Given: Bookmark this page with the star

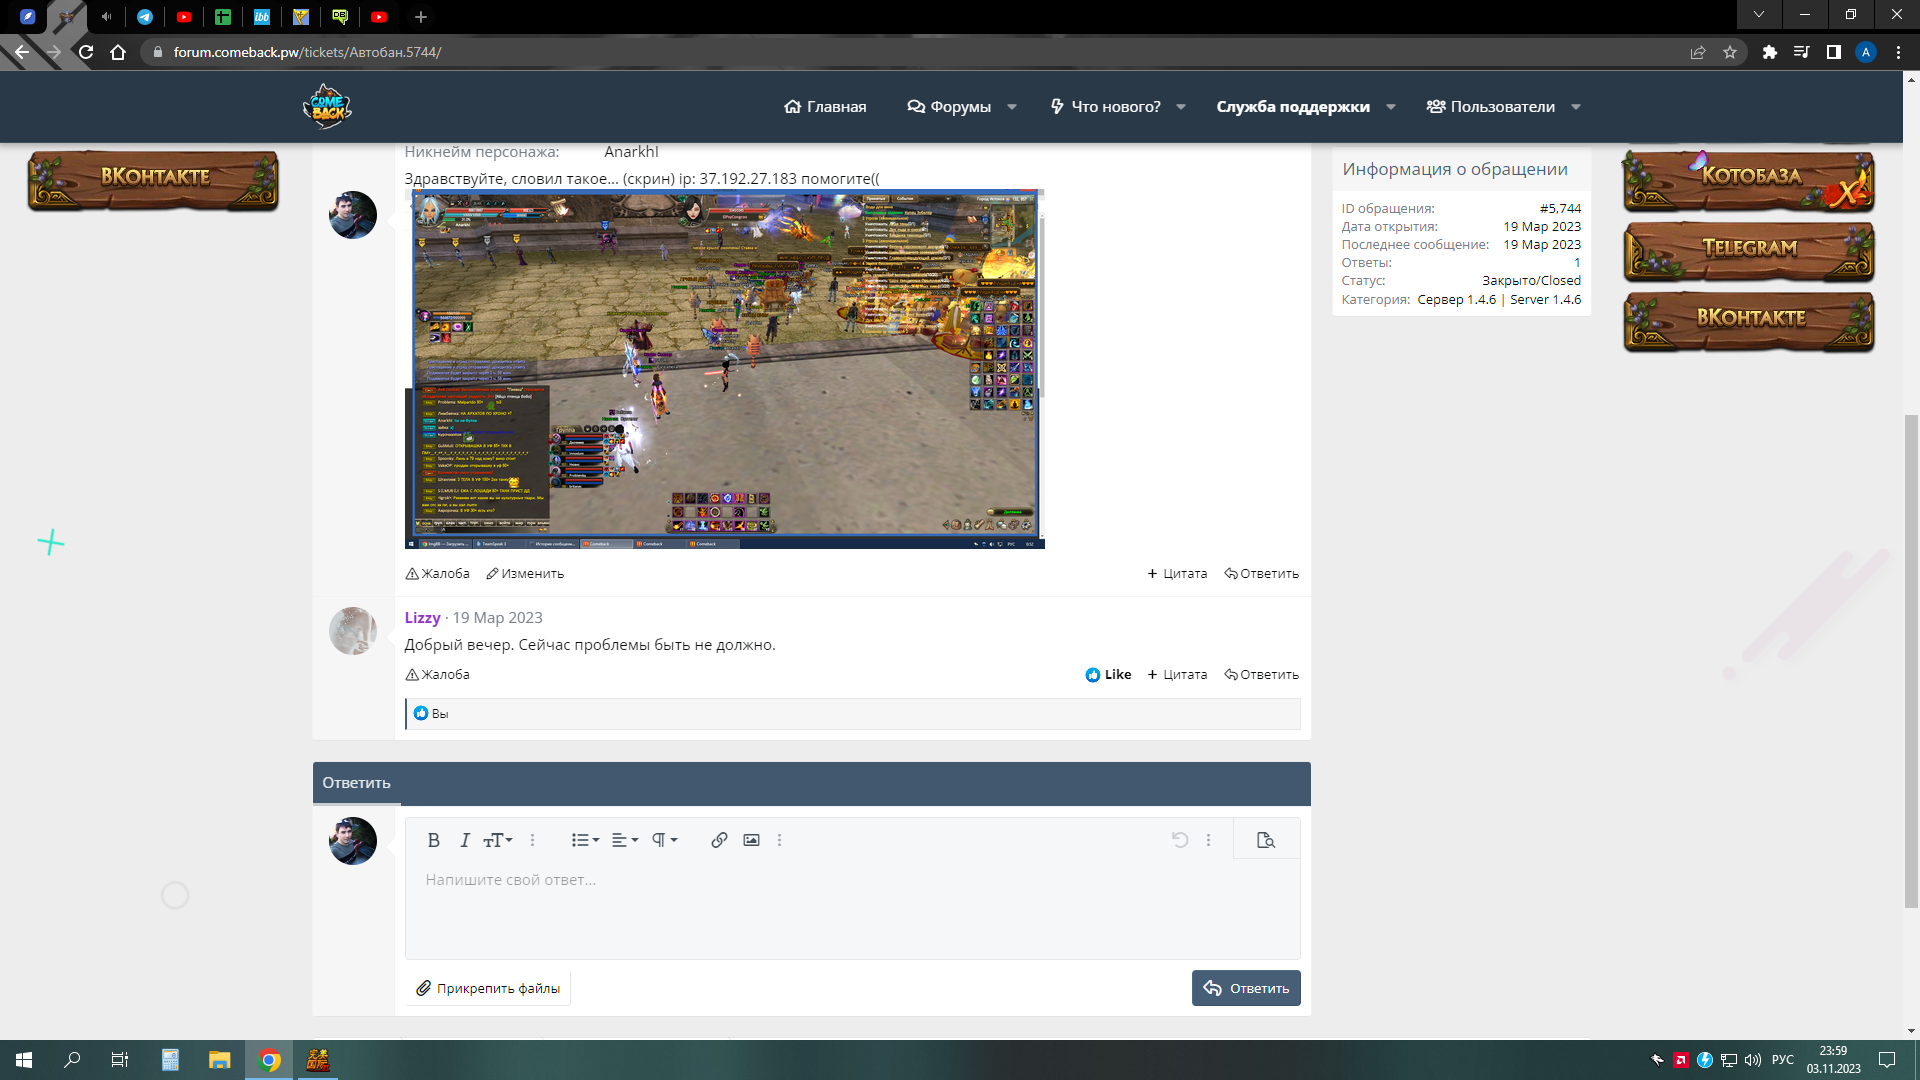Looking at the screenshot, I should point(1730,52).
